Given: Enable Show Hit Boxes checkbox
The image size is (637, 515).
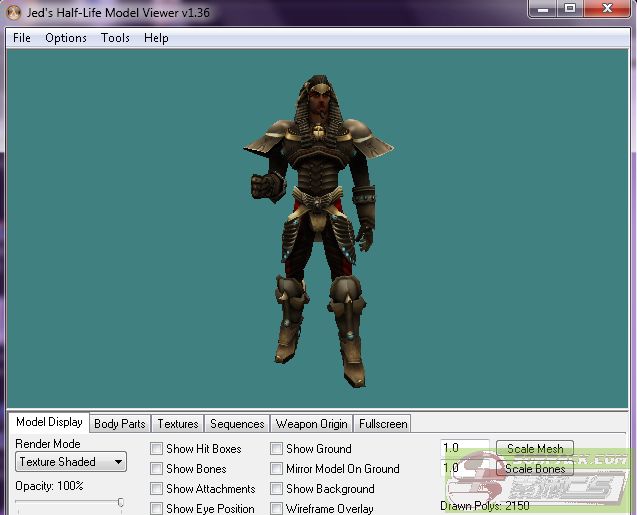Looking at the screenshot, I should point(156,448).
